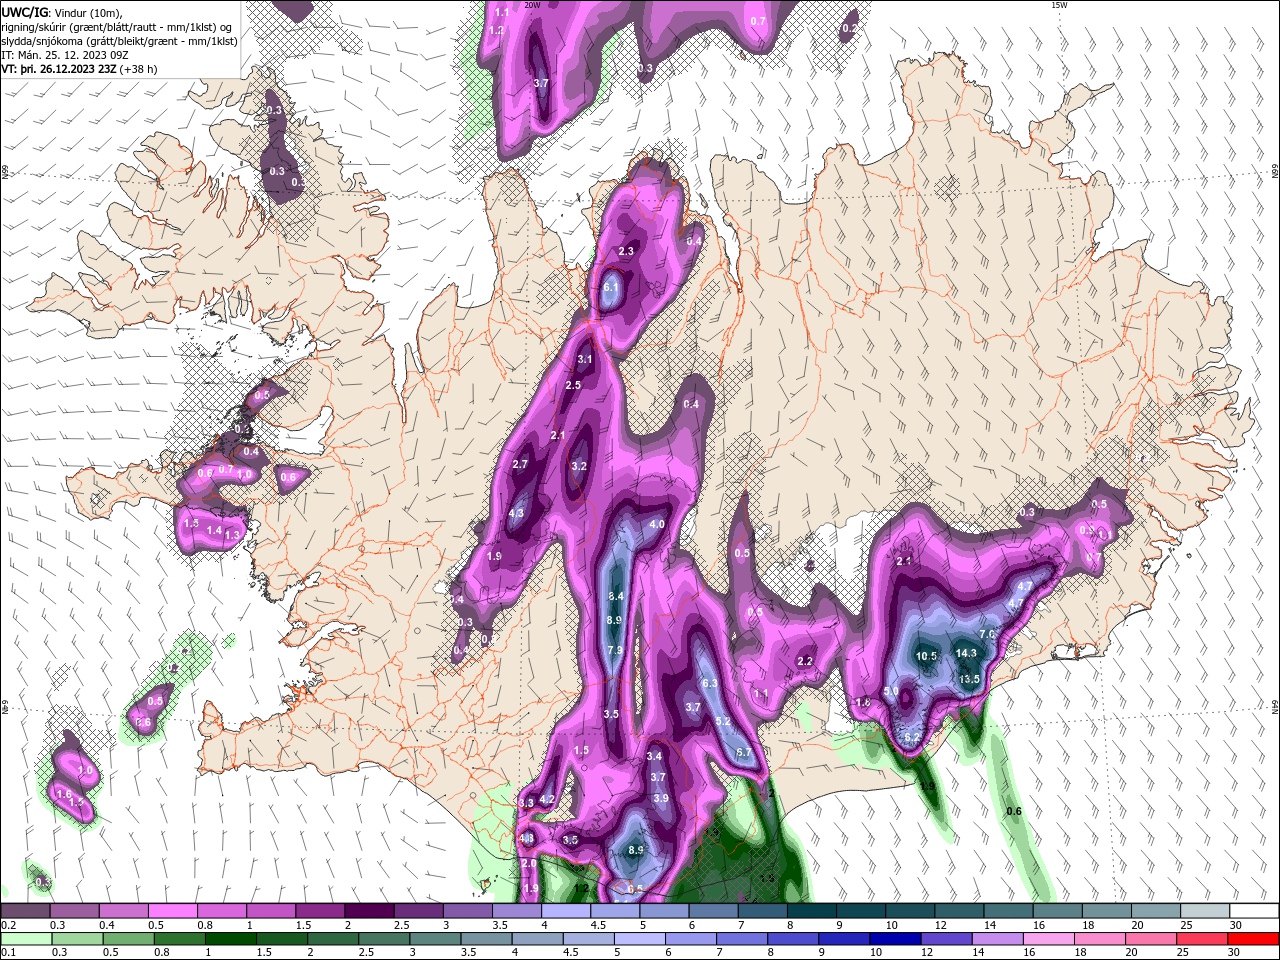Click the 10.5 precipitation value
The height and width of the screenshot is (960, 1280).
[927, 656]
